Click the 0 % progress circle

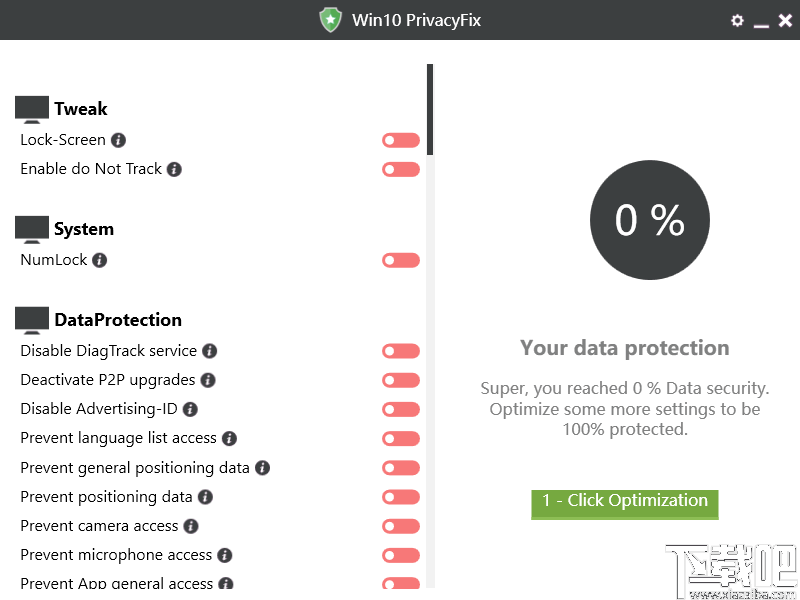650,220
